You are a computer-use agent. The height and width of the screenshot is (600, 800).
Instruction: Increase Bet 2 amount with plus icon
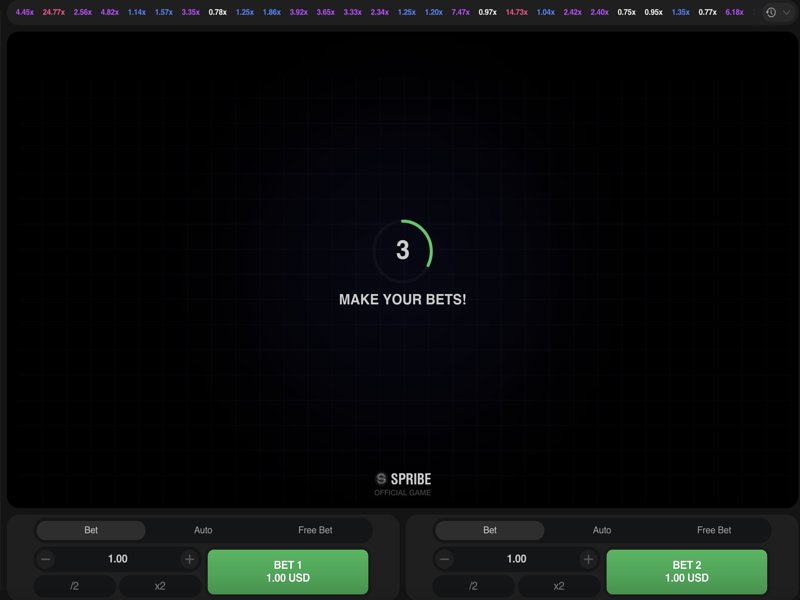tap(588, 559)
